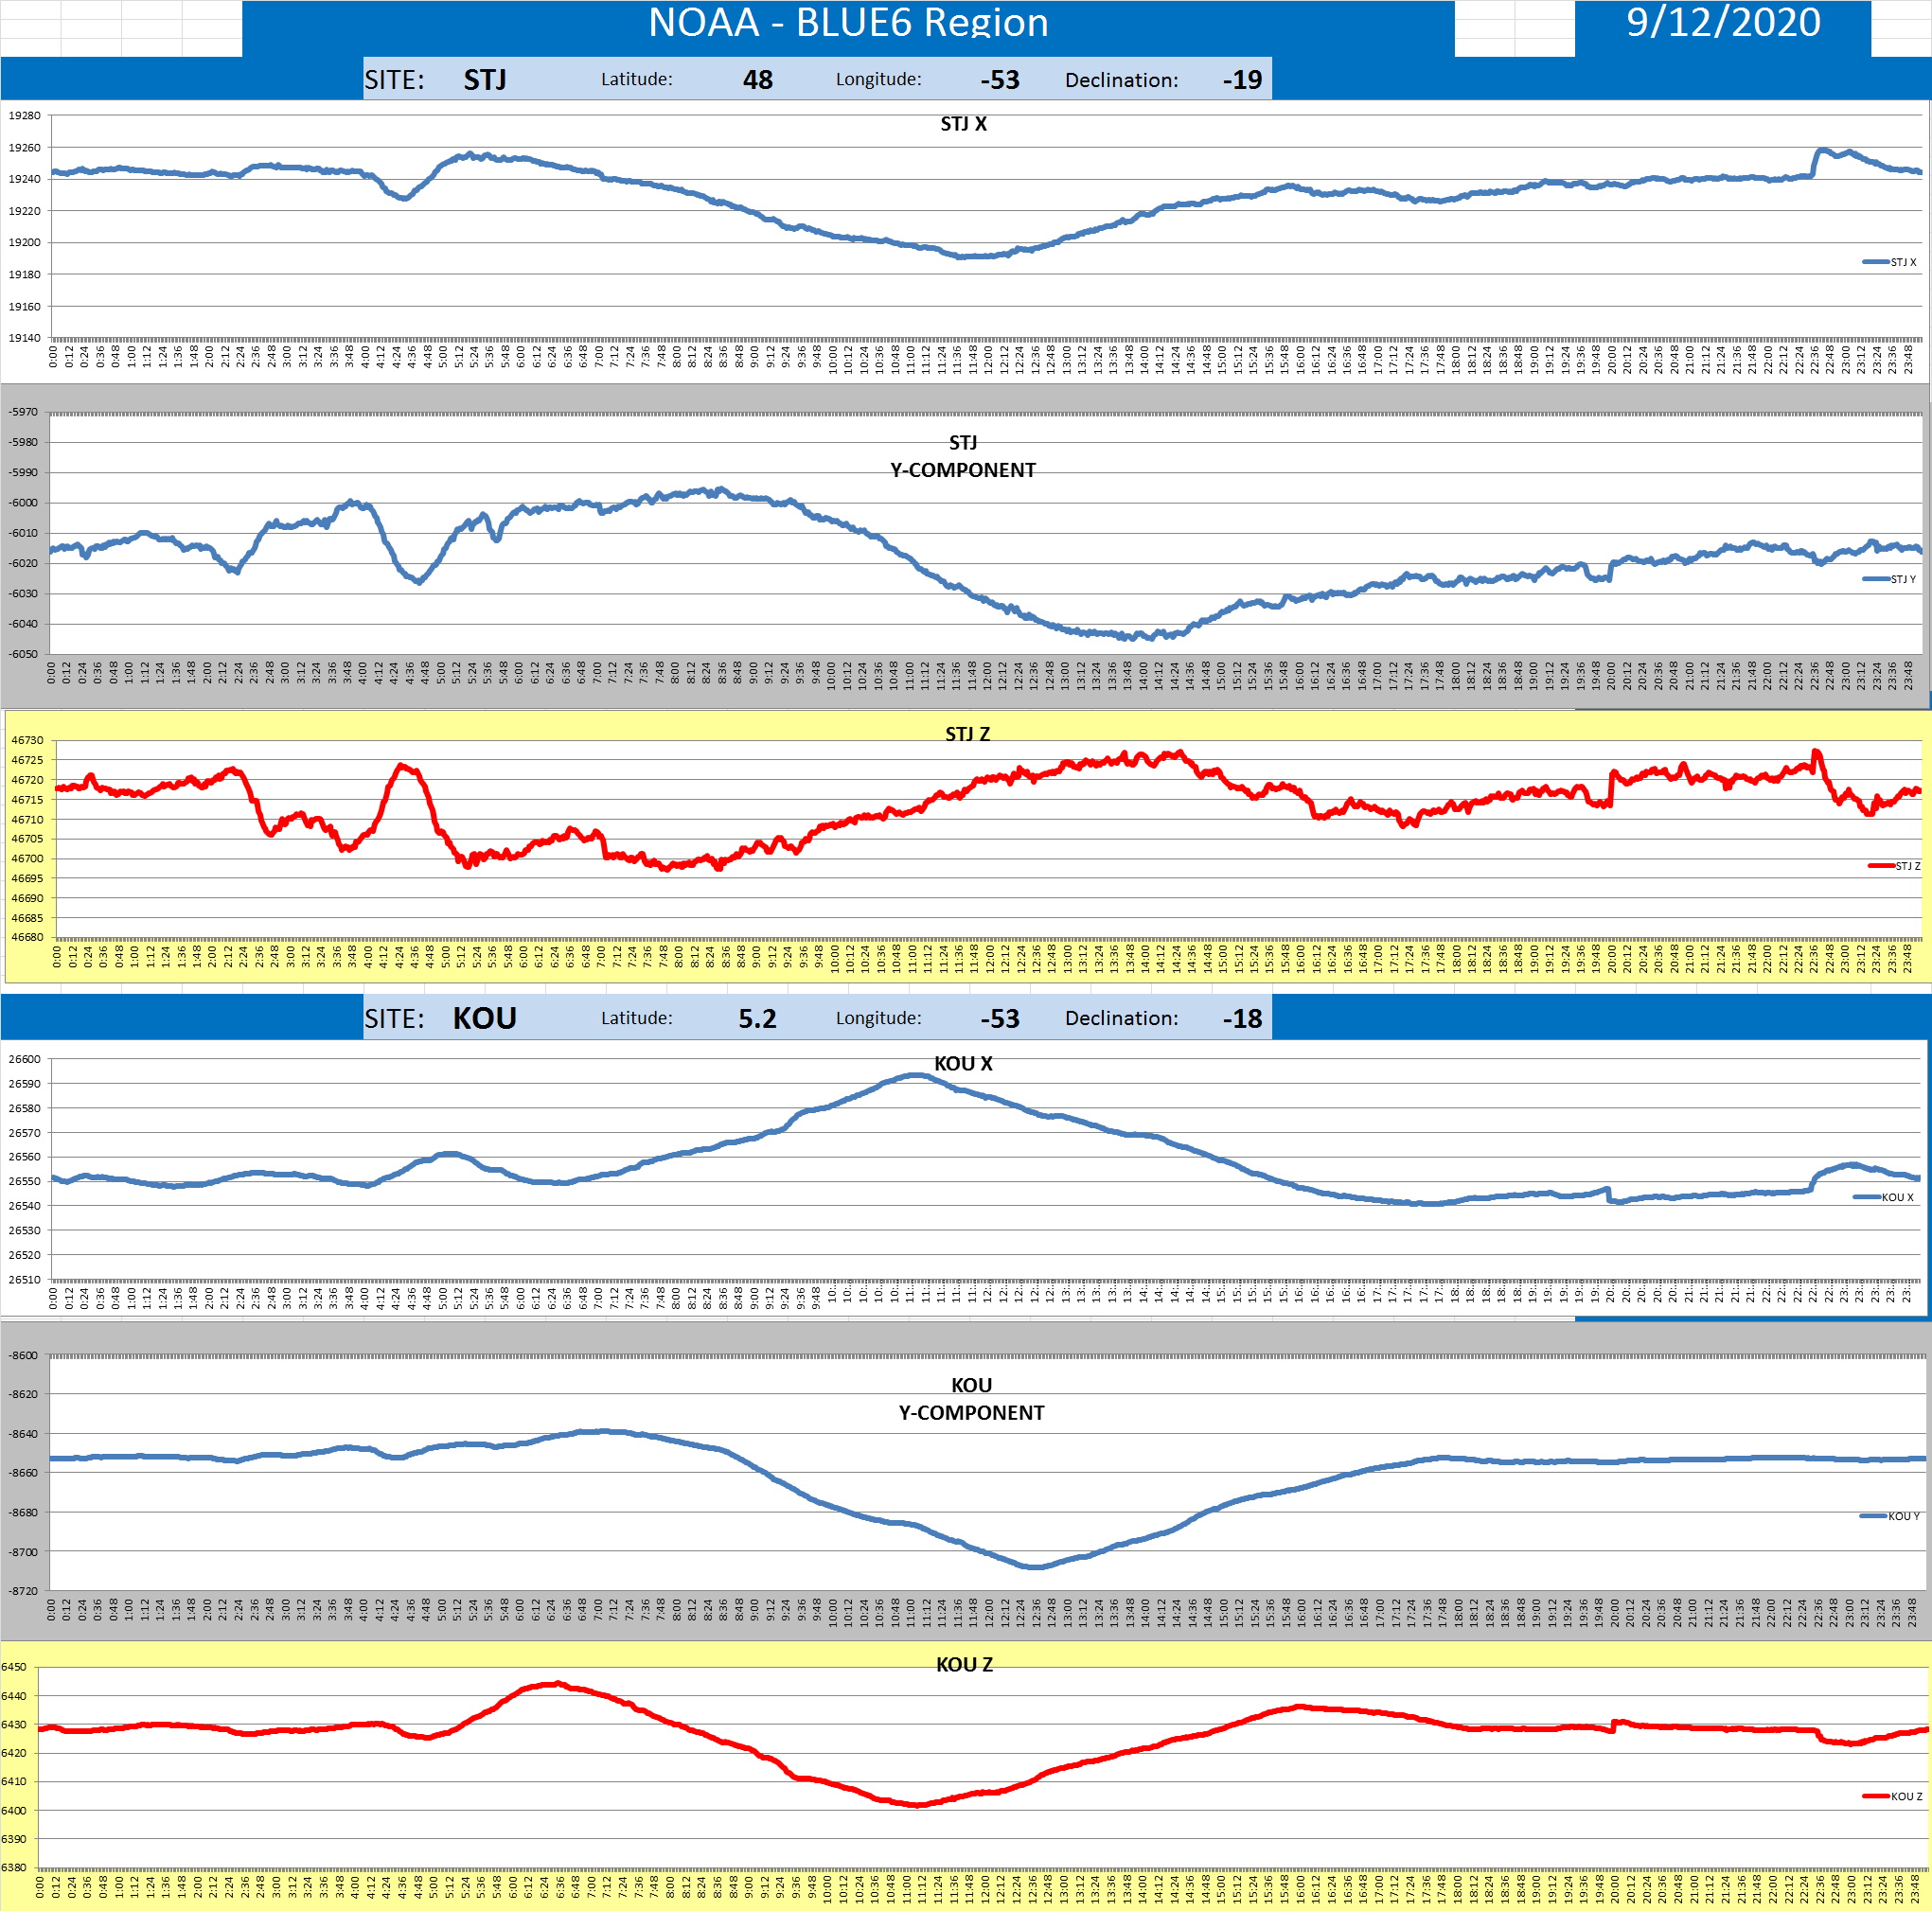
Task: Select the STJ Z chart title
Action: 967,734
